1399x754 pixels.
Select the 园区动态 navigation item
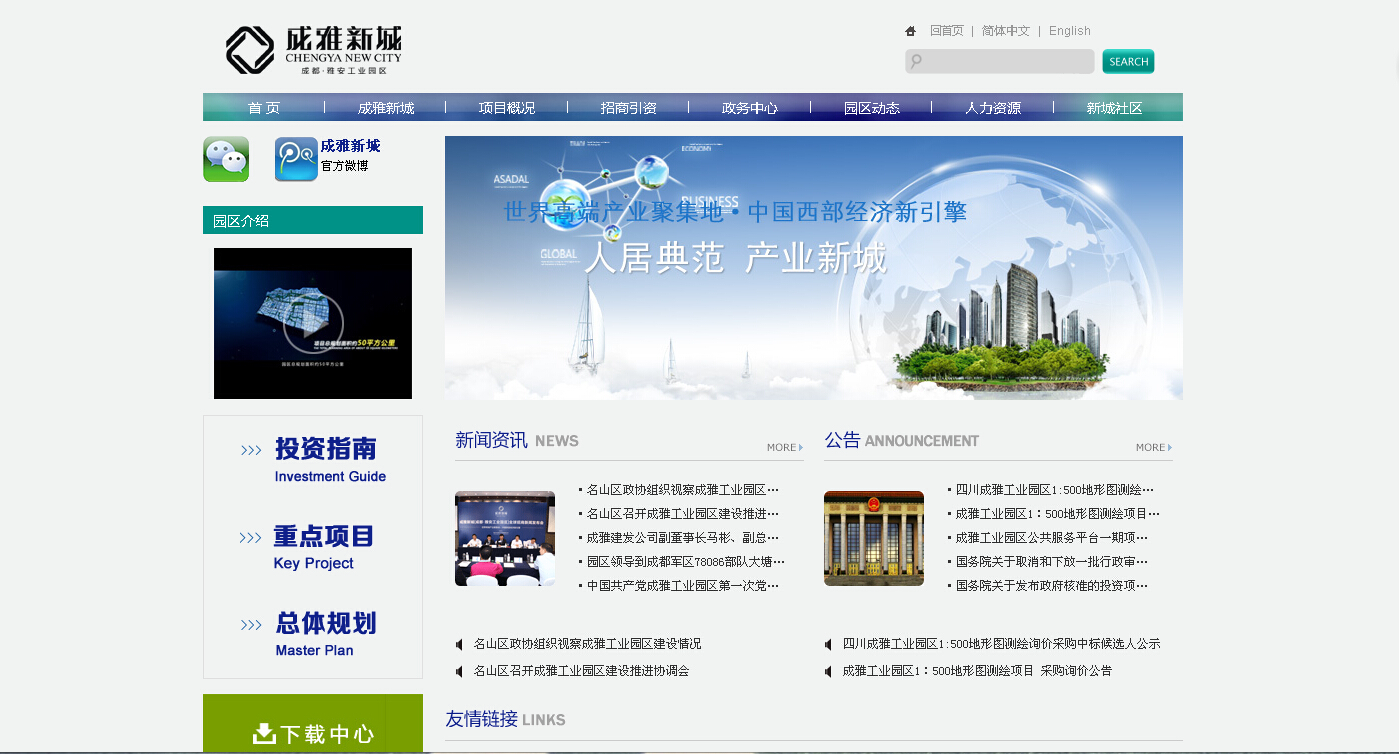[871, 108]
